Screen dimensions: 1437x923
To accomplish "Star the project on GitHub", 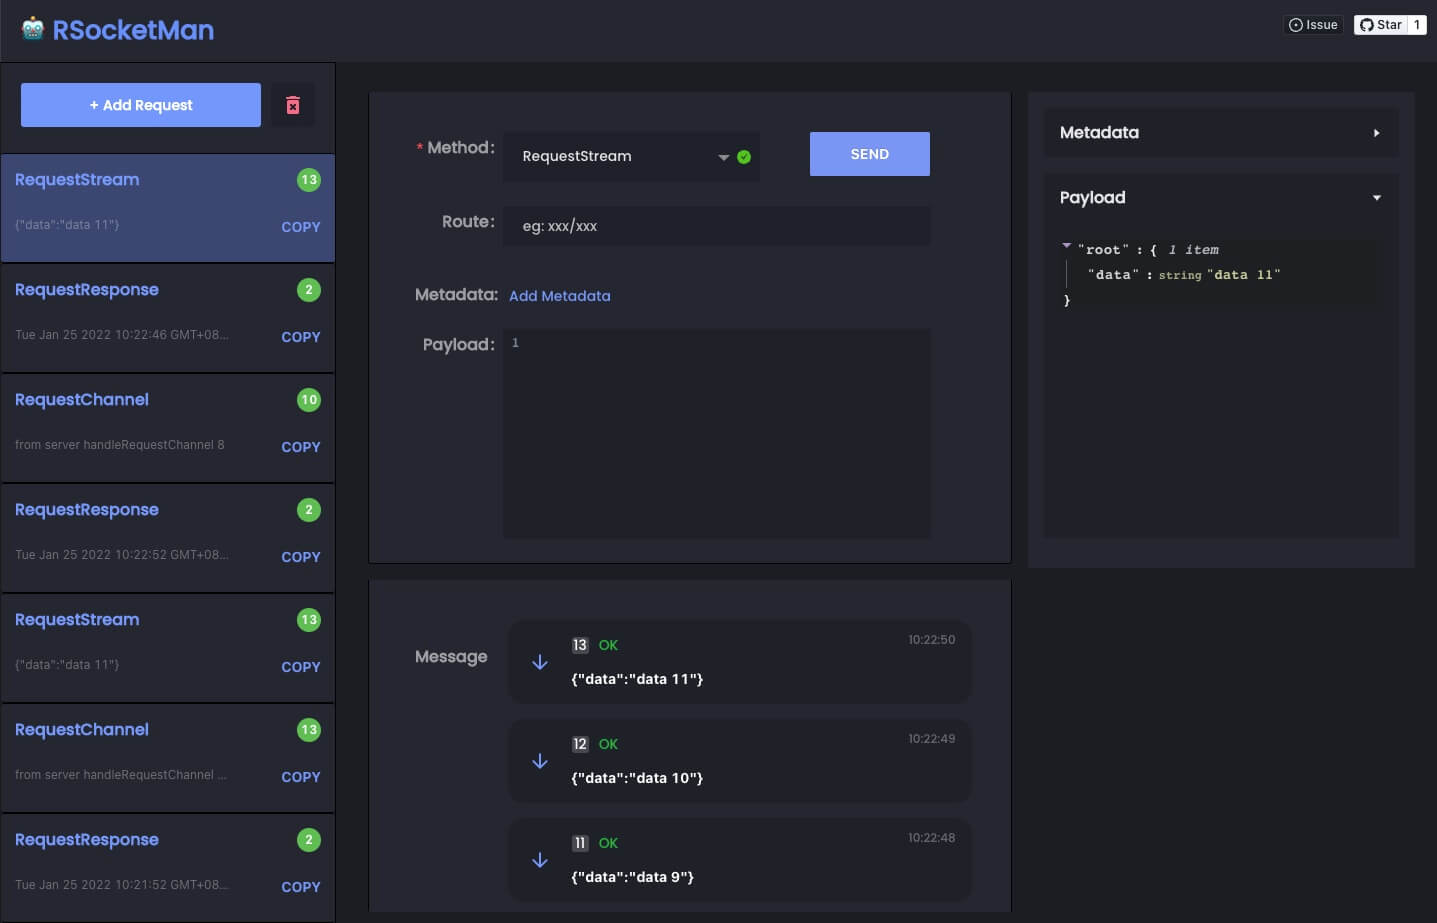I will pyautogui.click(x=1380, y=25).
